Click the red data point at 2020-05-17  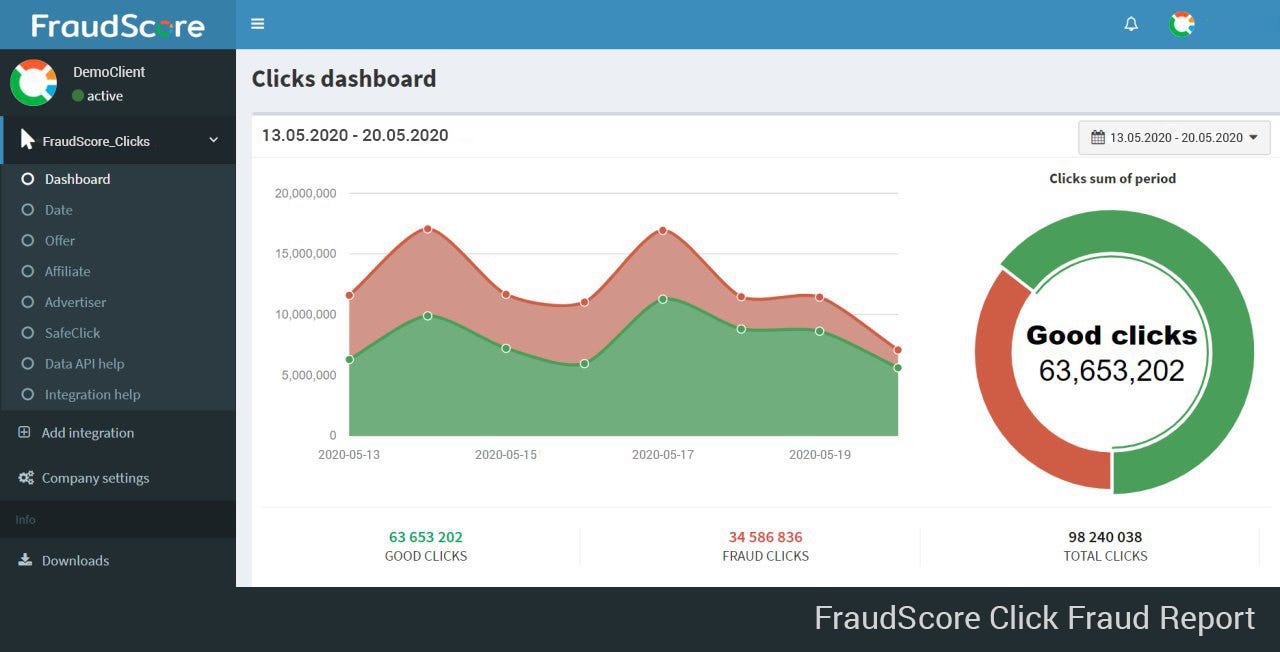tap(663, 230)
